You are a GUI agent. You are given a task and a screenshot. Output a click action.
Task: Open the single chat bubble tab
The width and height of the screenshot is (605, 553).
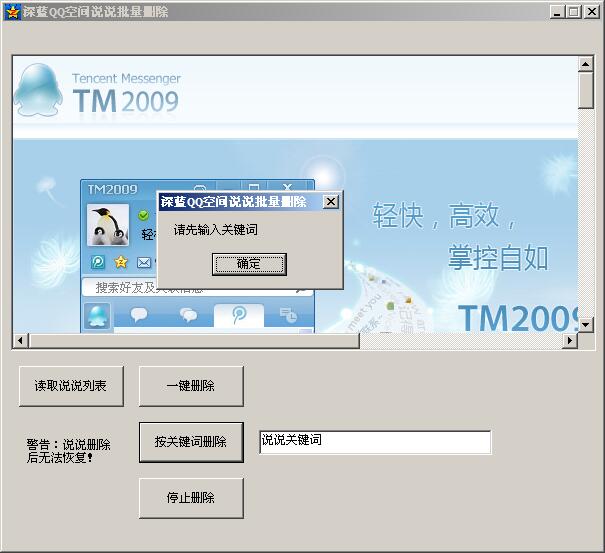139,315
